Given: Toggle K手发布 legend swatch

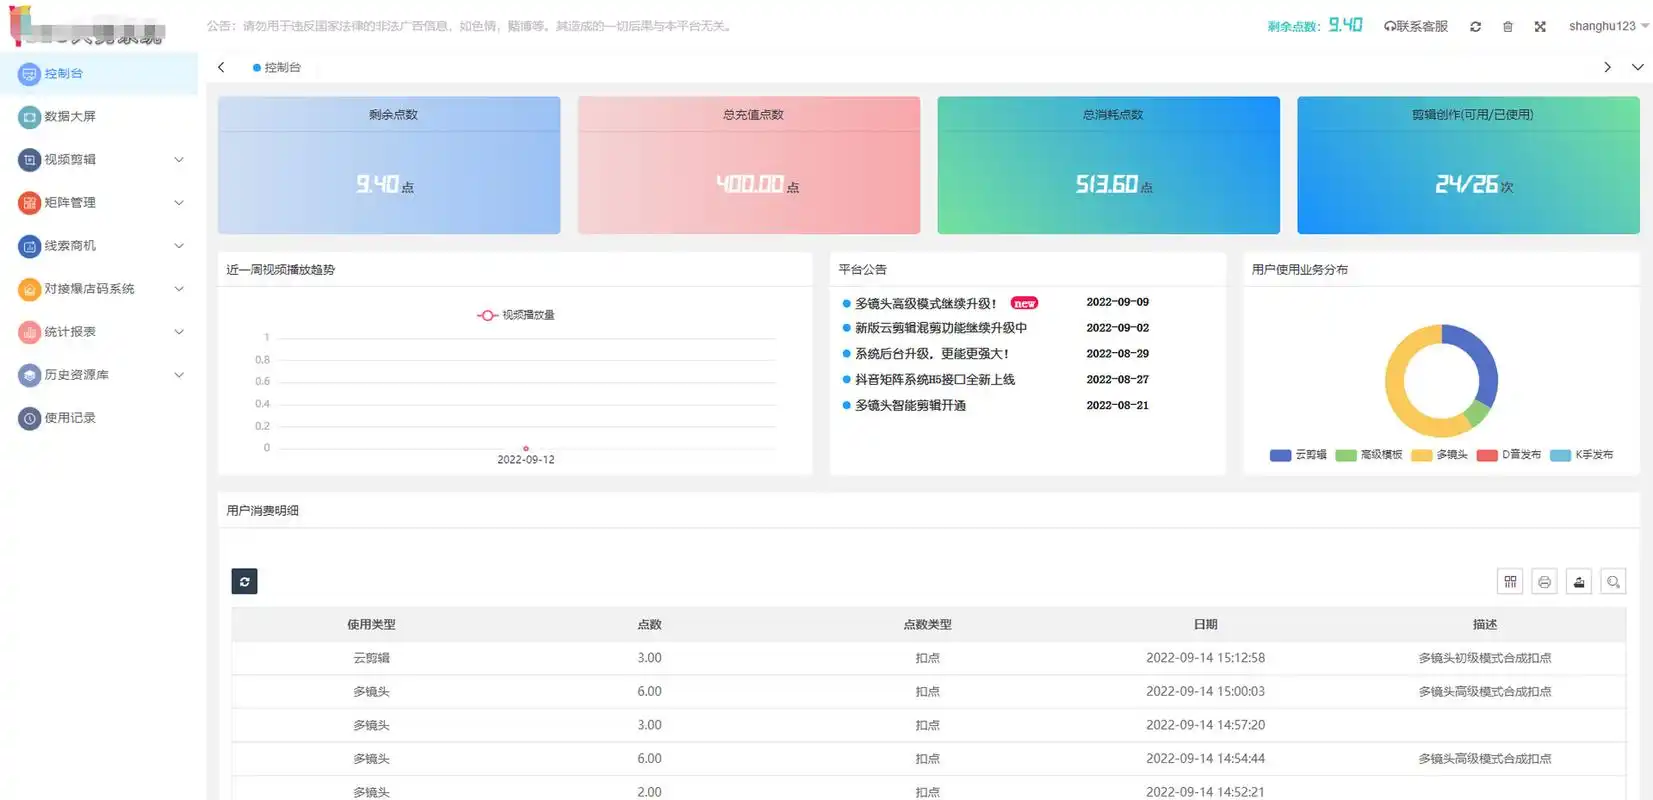Looking at the screenshot, I should (1560, 455).
